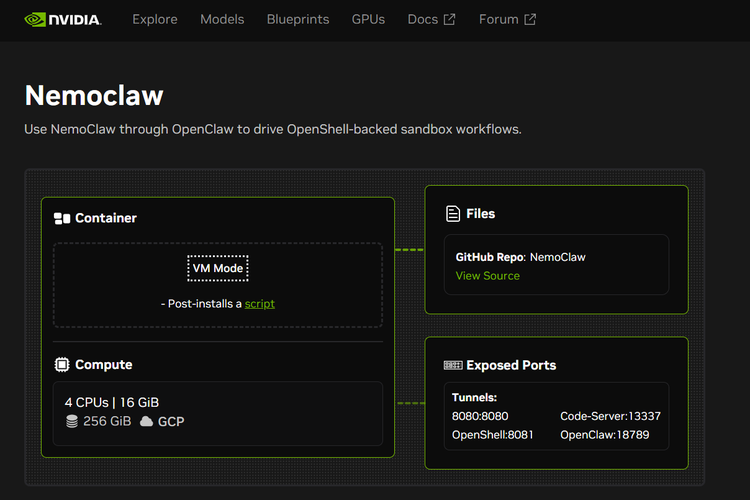This screenshot has height=500, width=750.
Task: Click the Compute chip icon
Action: [62, 365]
